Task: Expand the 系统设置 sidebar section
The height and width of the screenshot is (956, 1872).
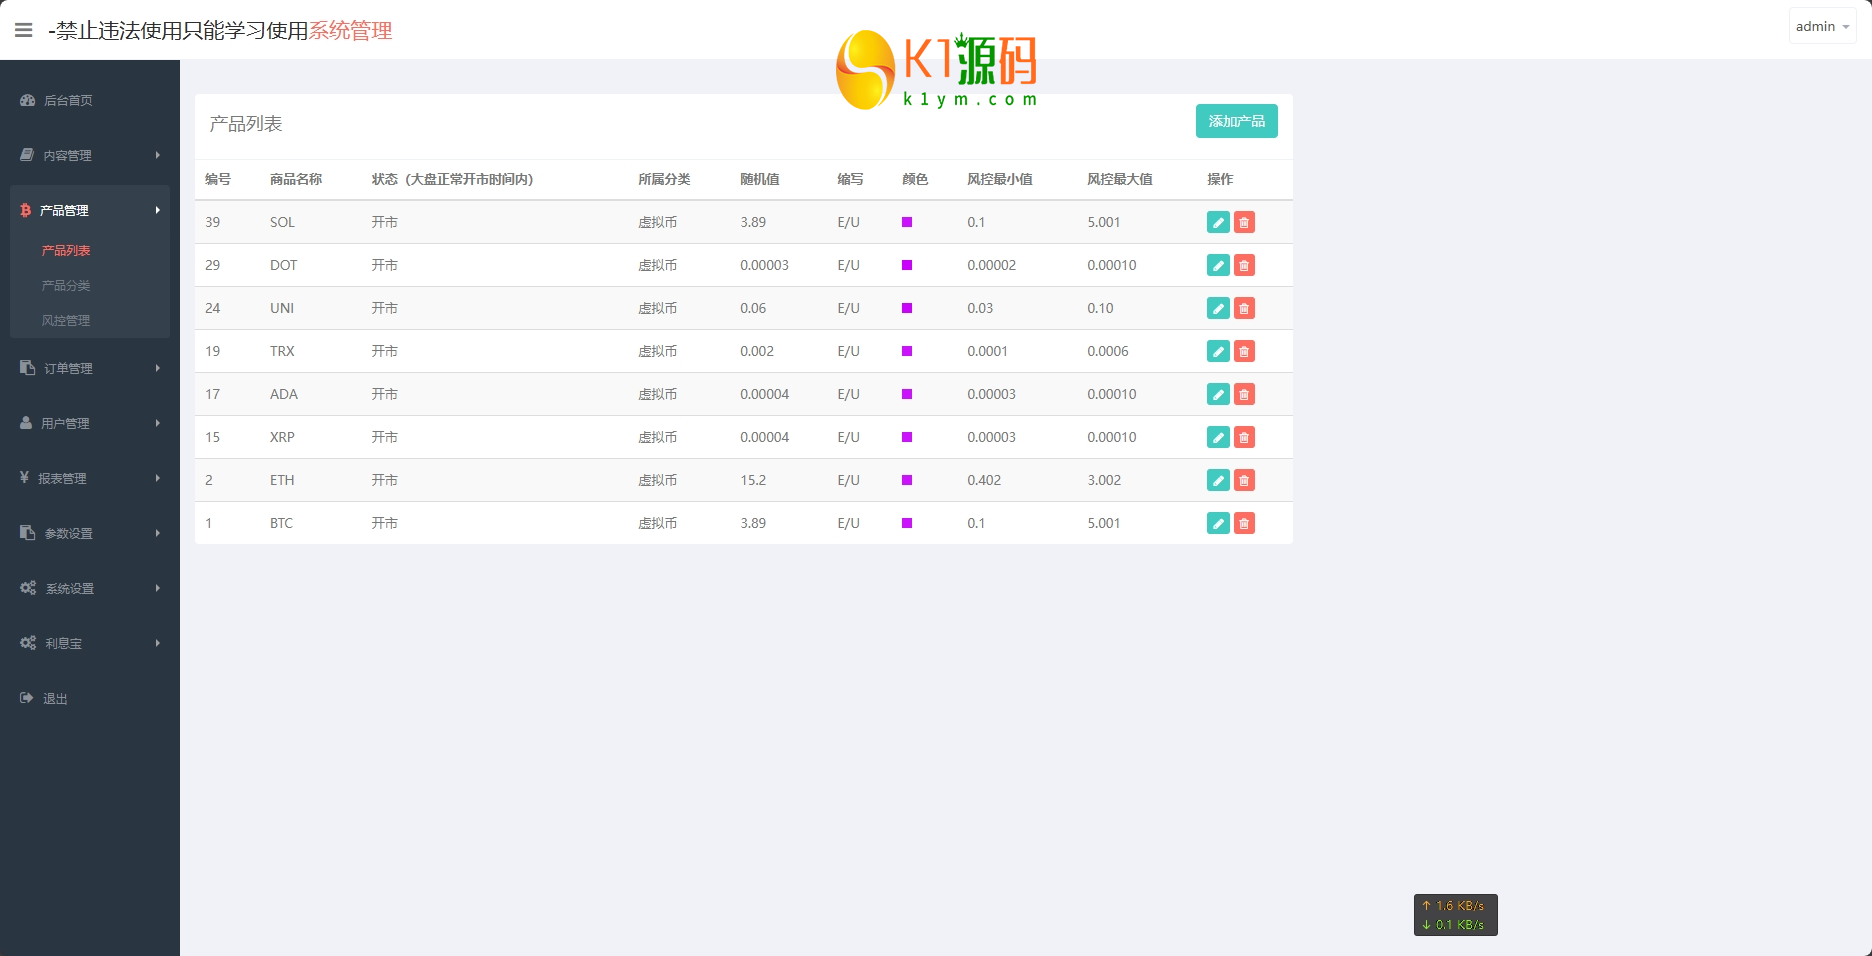Action: (89, 588)
